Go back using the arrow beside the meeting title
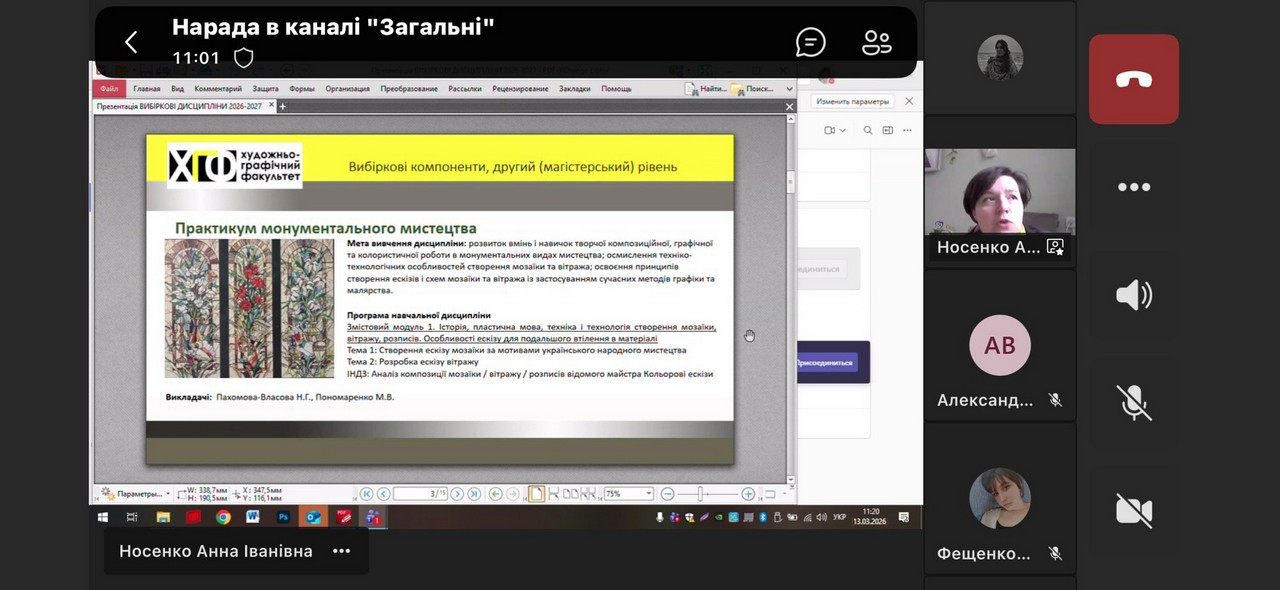Screen dimensions: 1280x590 tap(131, 42)
